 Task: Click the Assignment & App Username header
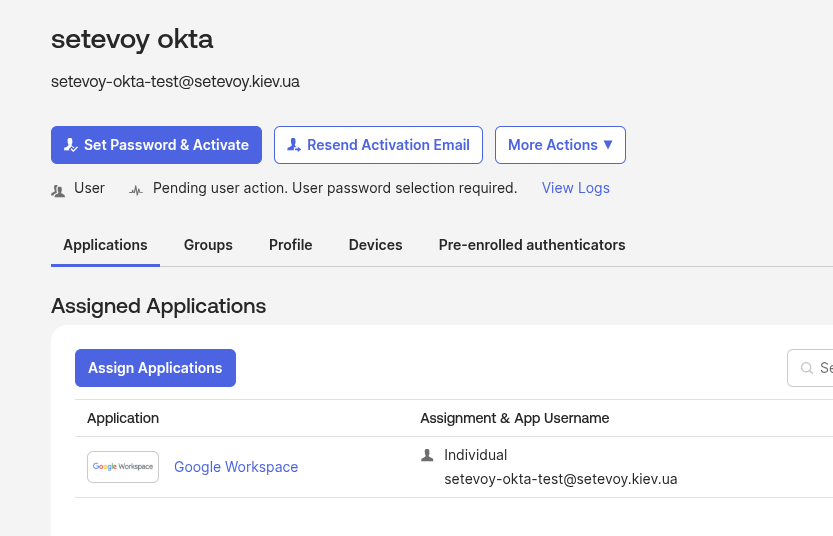tap(514, 418)
